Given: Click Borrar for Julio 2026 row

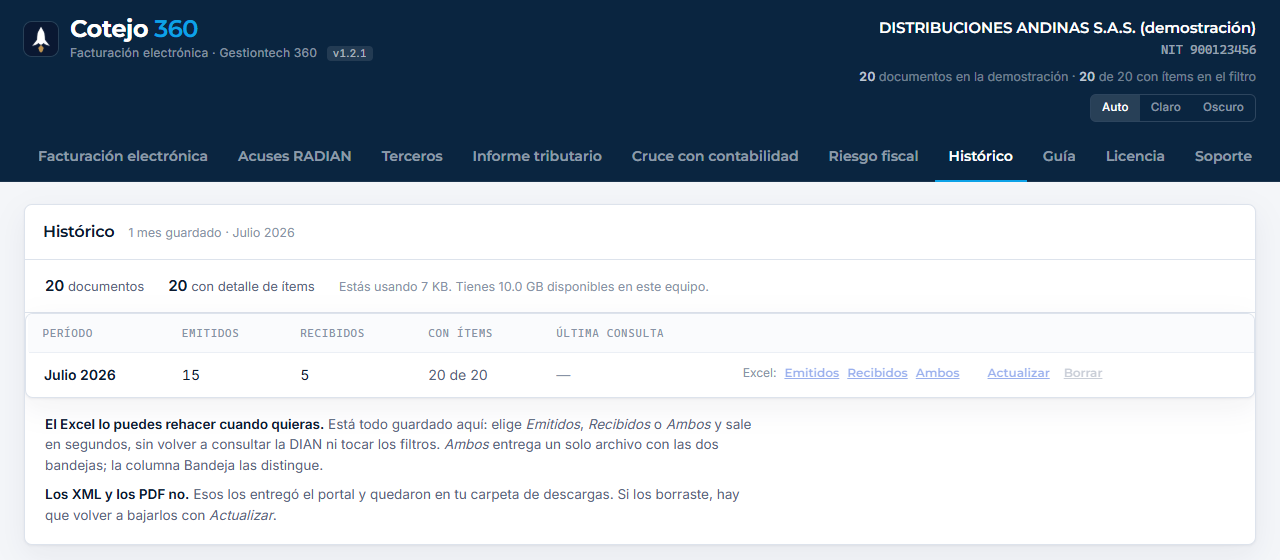Looking at the screenshot, I should click(x=1083, y=373).
